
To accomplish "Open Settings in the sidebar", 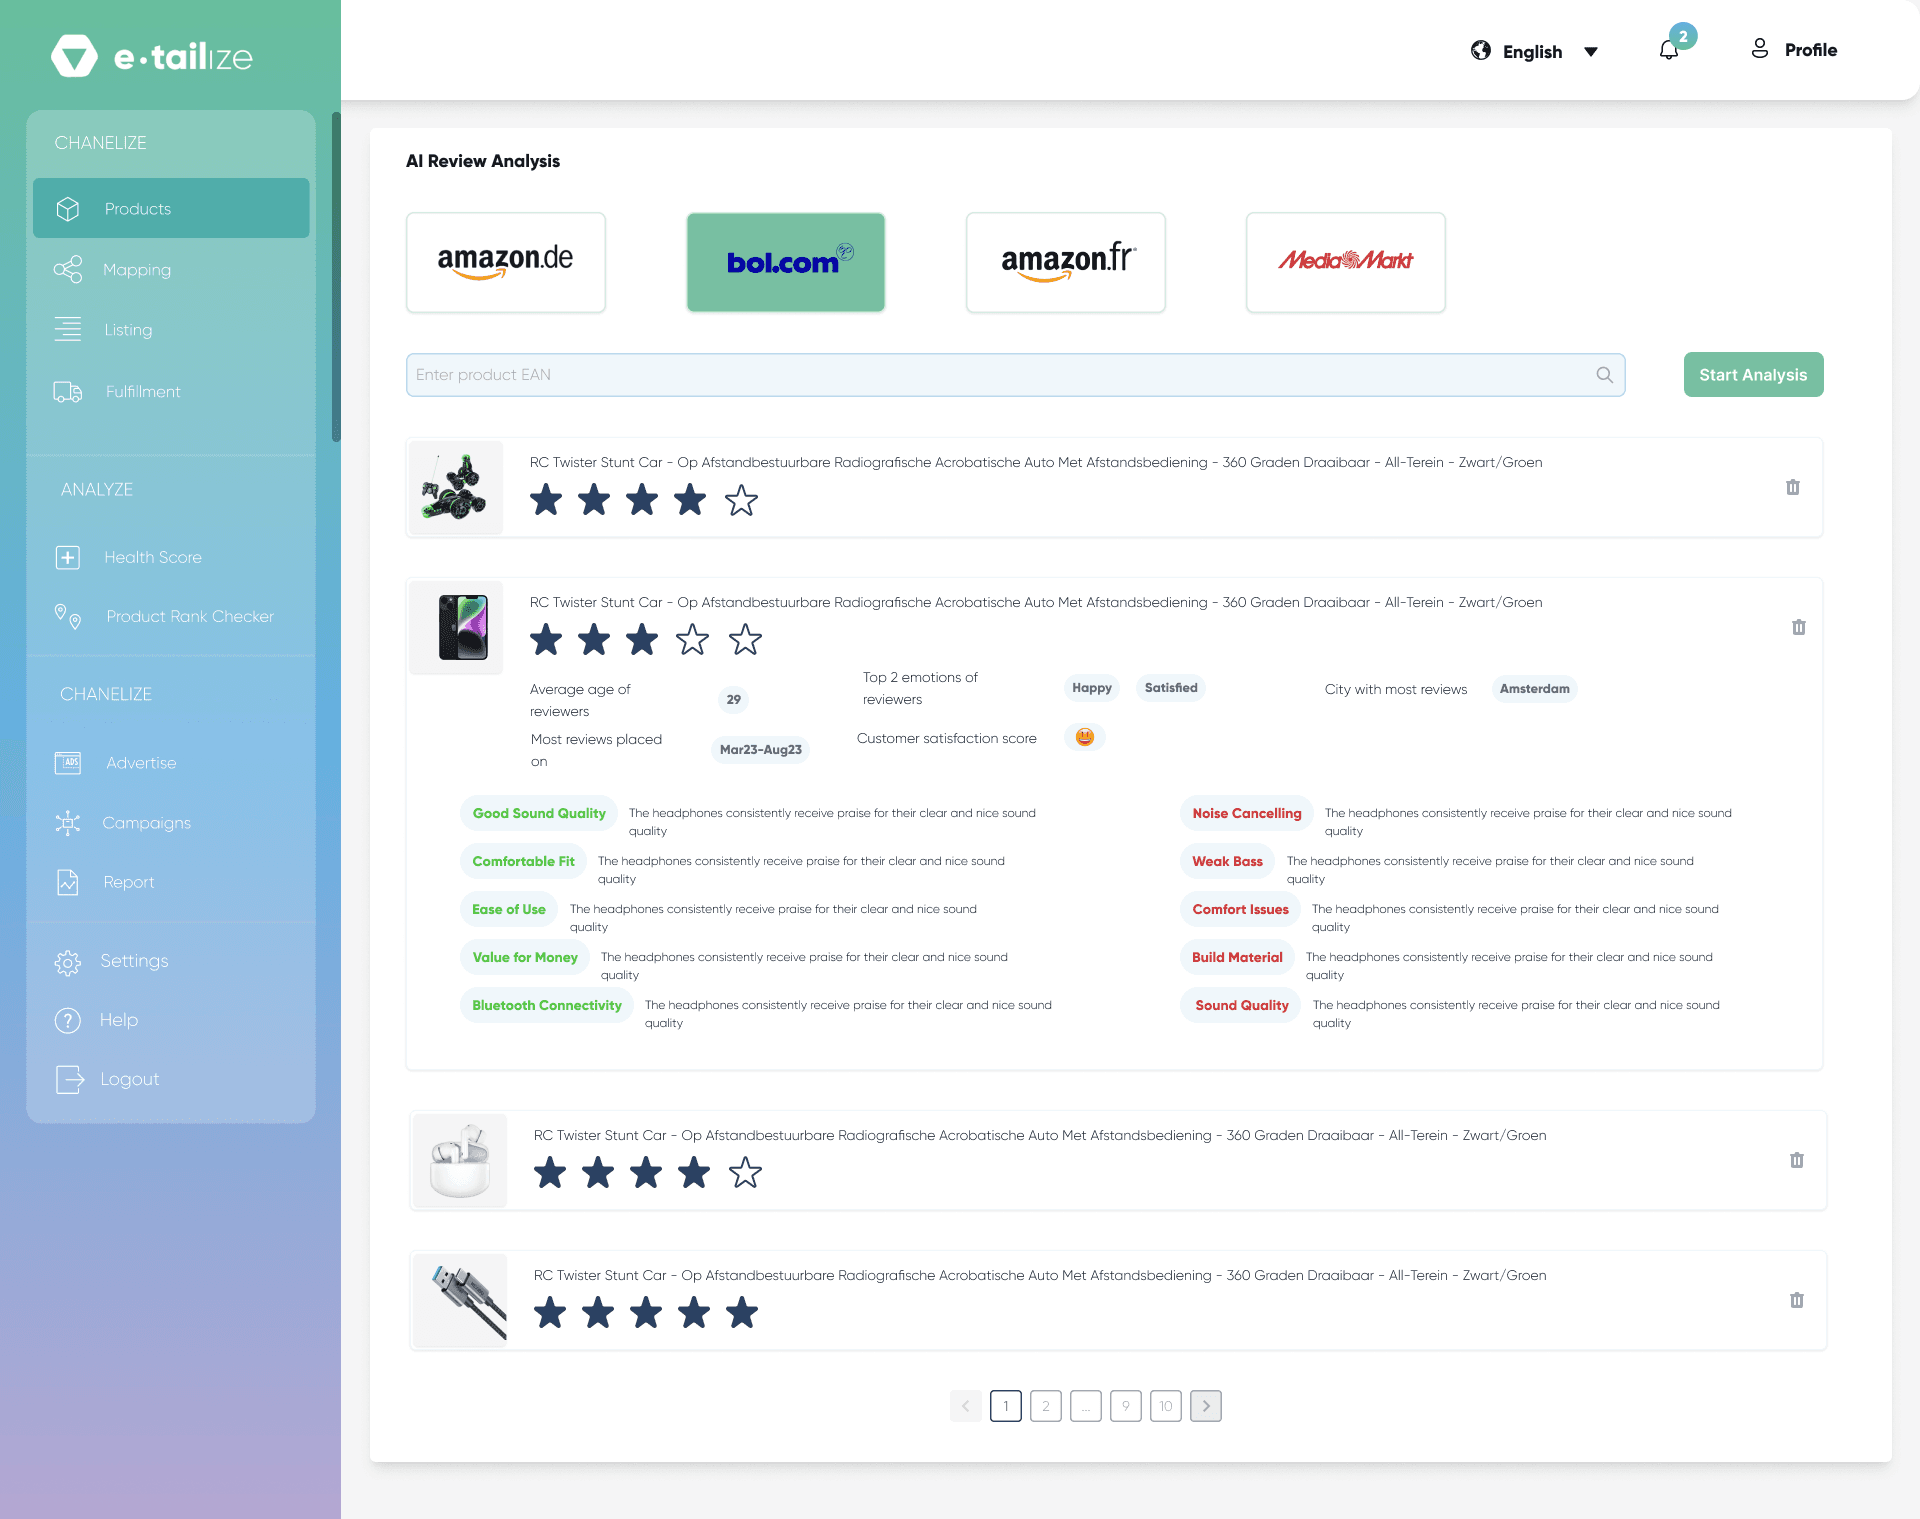I will pyautogui.click(x=134, y=961).
